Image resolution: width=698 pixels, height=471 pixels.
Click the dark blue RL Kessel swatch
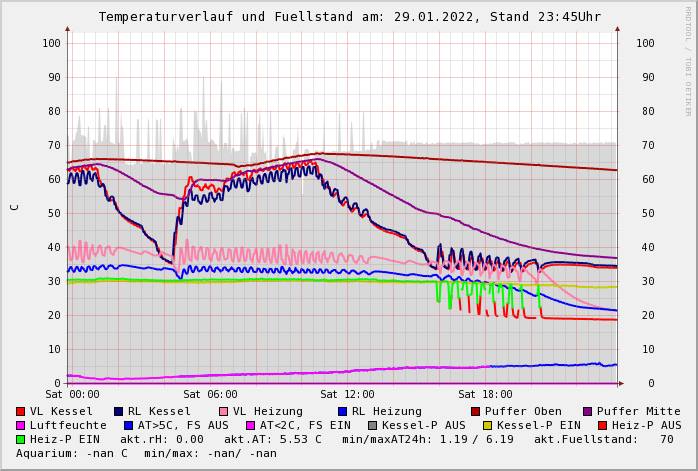119,412
